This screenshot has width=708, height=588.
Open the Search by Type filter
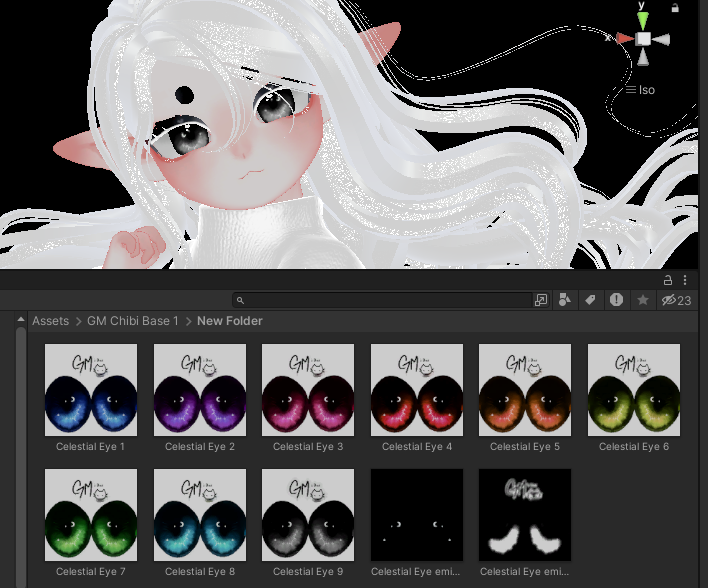564,300
